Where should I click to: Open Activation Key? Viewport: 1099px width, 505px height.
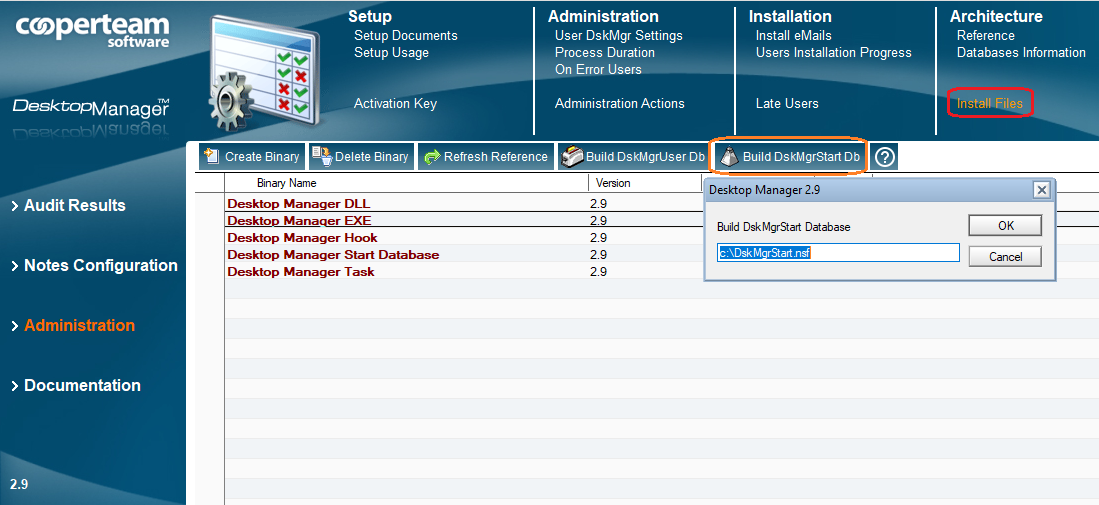tap(395, 104)
